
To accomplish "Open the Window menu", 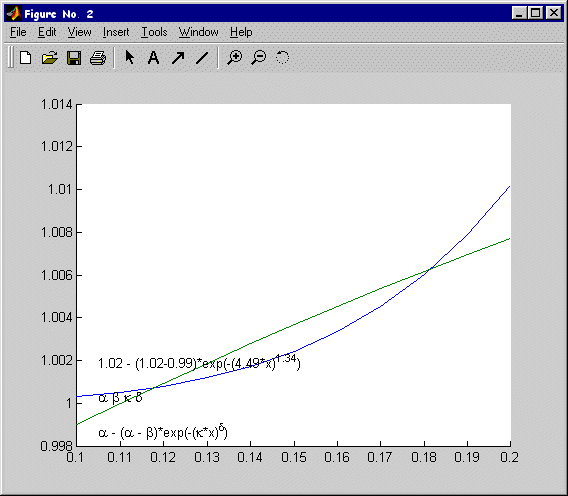I will pos(199,32).
